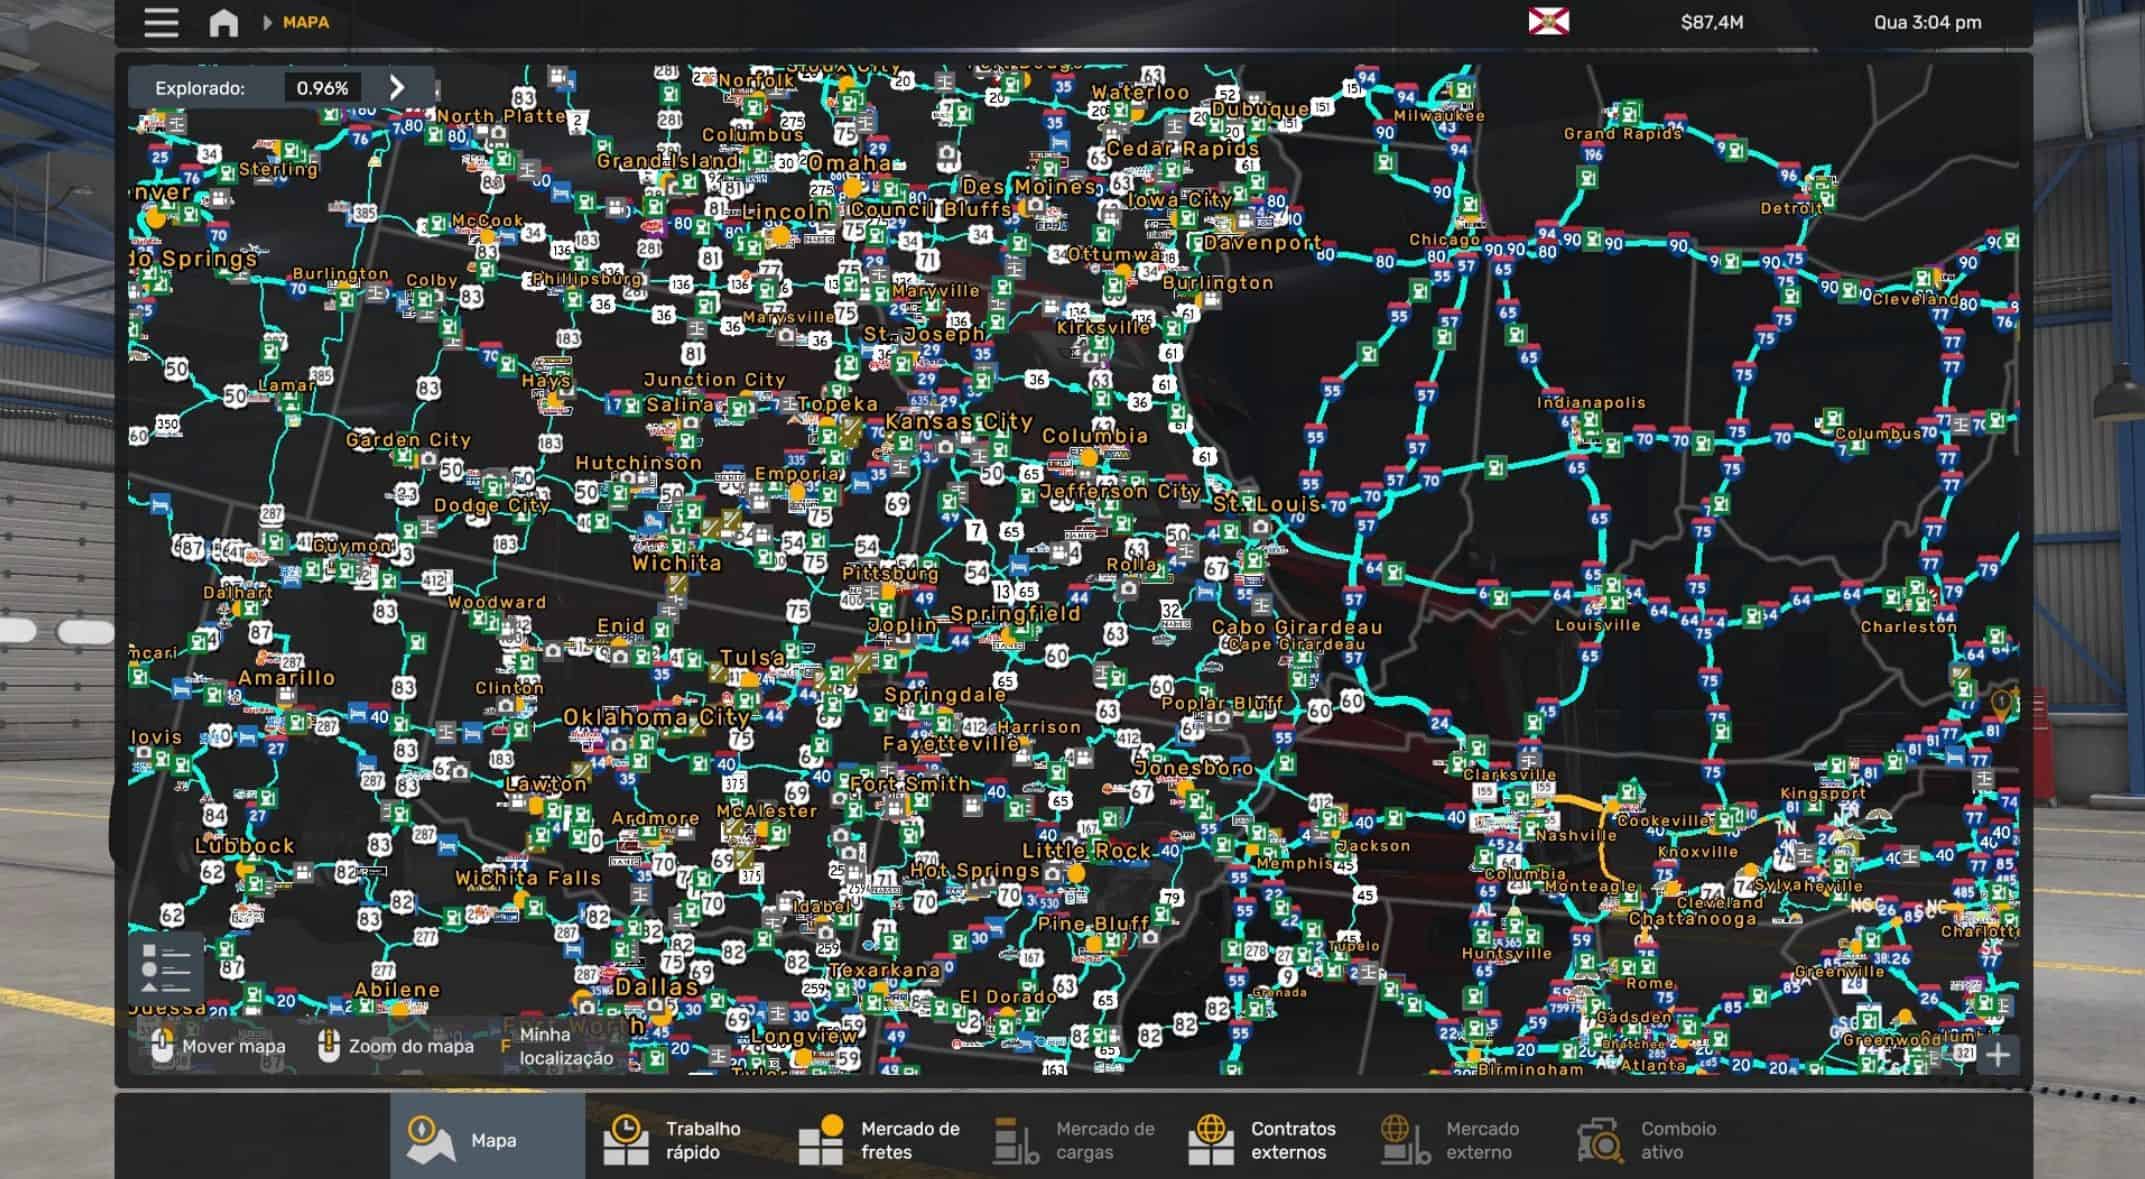
Task: Click Mercado de cargas tab icon
Action: click(1016, 1140)
